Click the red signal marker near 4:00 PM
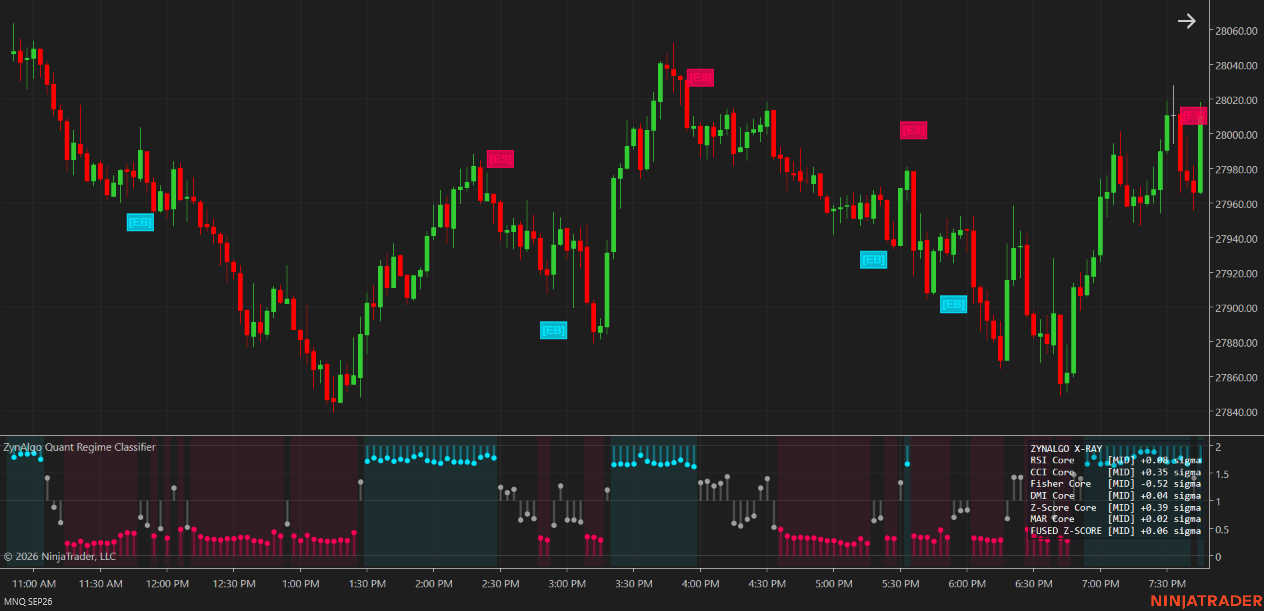Image resolution: width=1264 pixels, height=611 pixels. tap(700, 78)
